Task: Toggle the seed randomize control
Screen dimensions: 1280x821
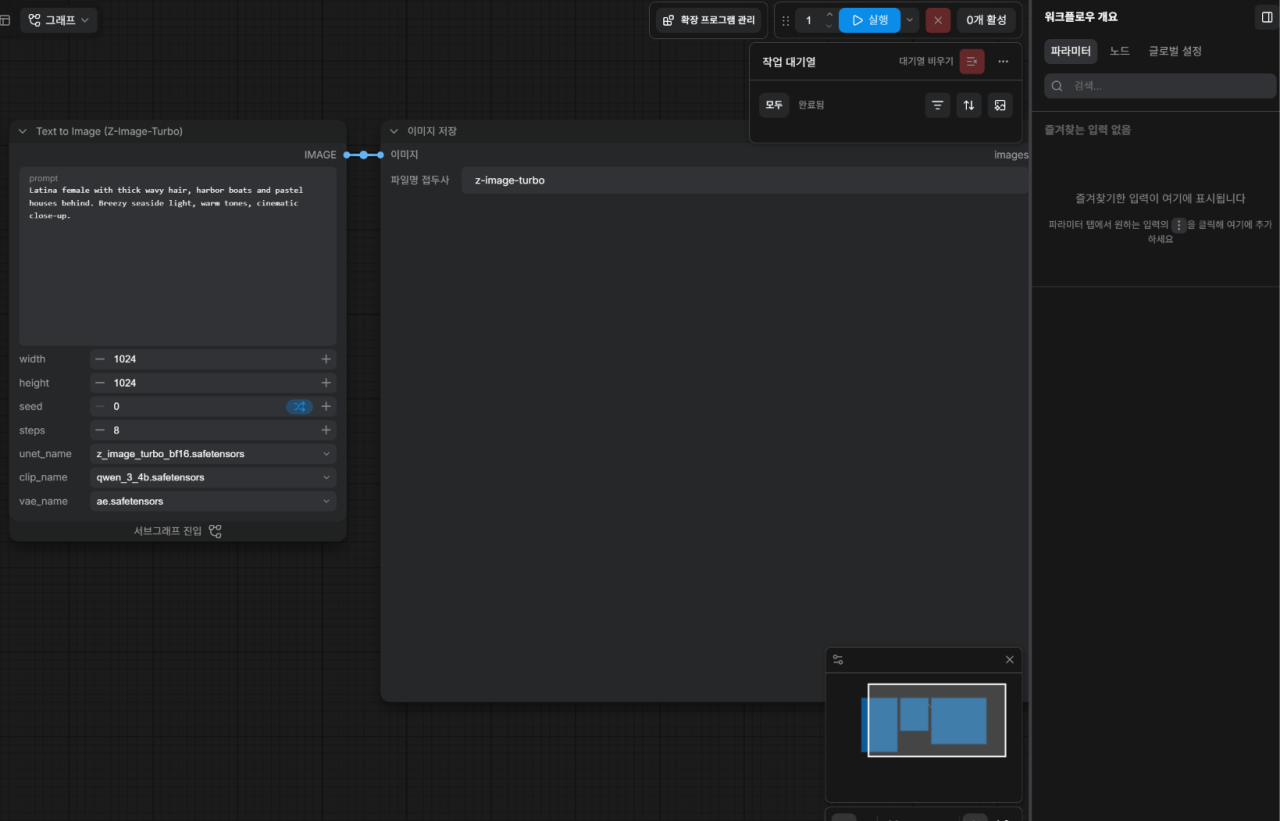Action: click(x=299, y=407)
